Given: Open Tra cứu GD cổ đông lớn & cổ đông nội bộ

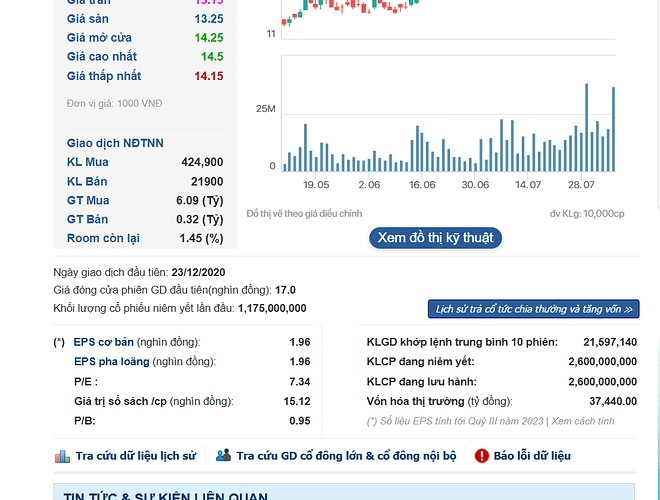Looking at the screenshot, I should tap(346, 456).
